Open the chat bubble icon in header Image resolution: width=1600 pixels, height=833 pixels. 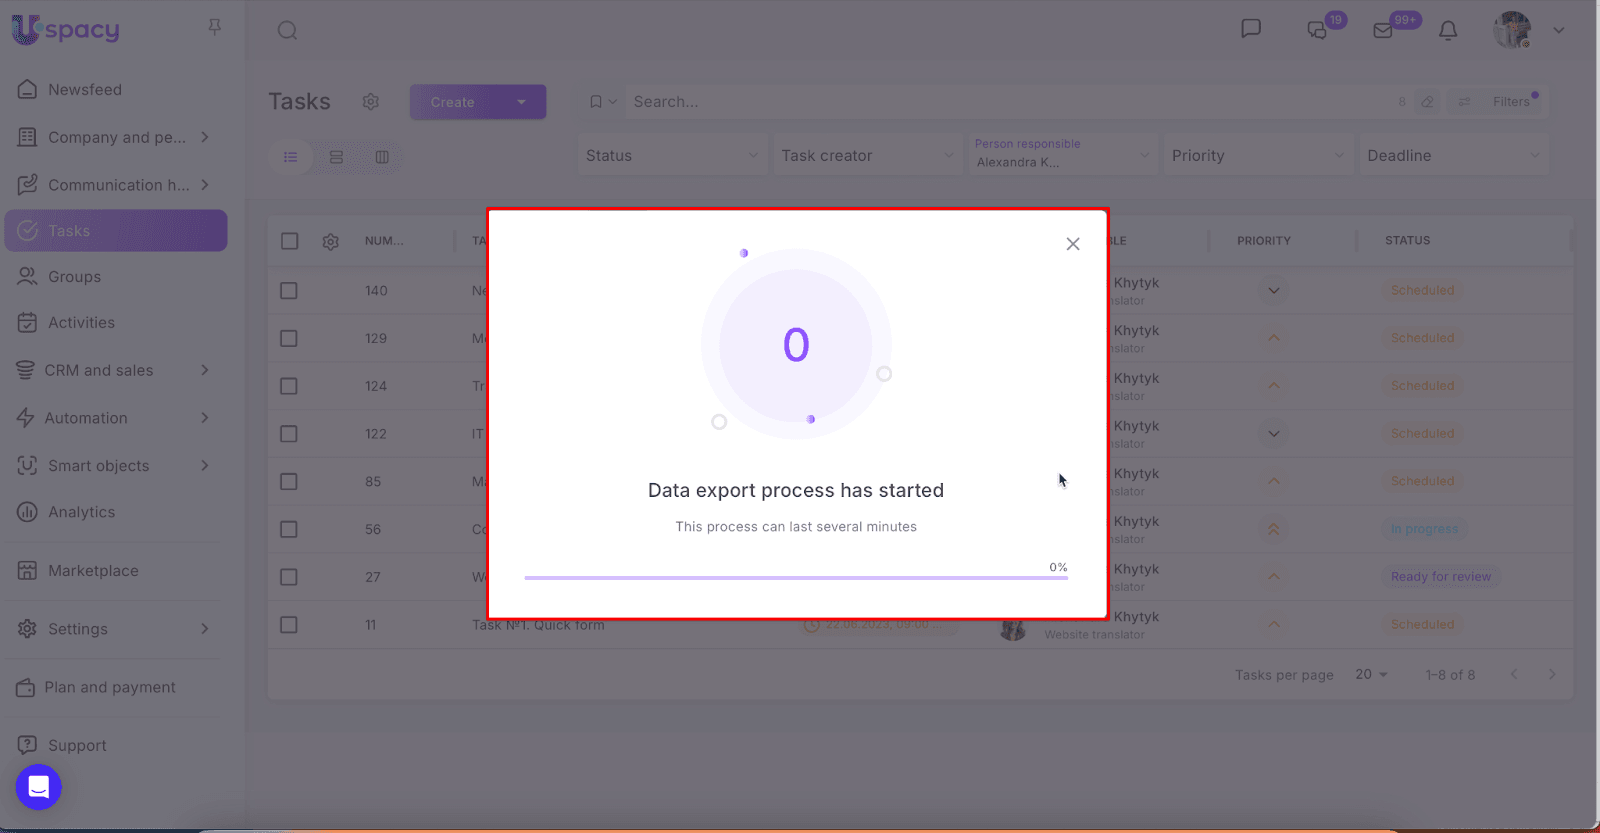click(1250, 29)
